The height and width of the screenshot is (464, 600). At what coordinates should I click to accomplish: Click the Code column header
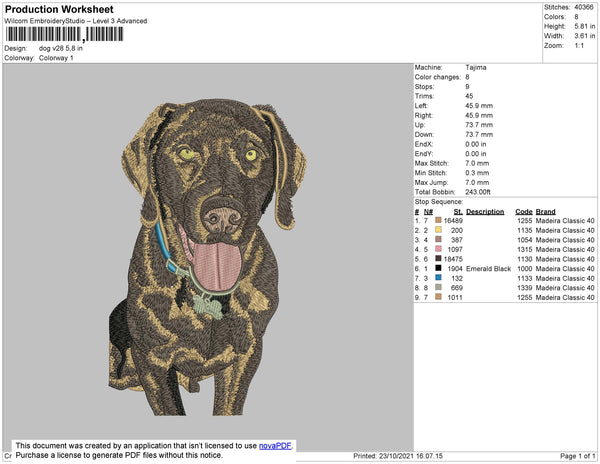523,211
